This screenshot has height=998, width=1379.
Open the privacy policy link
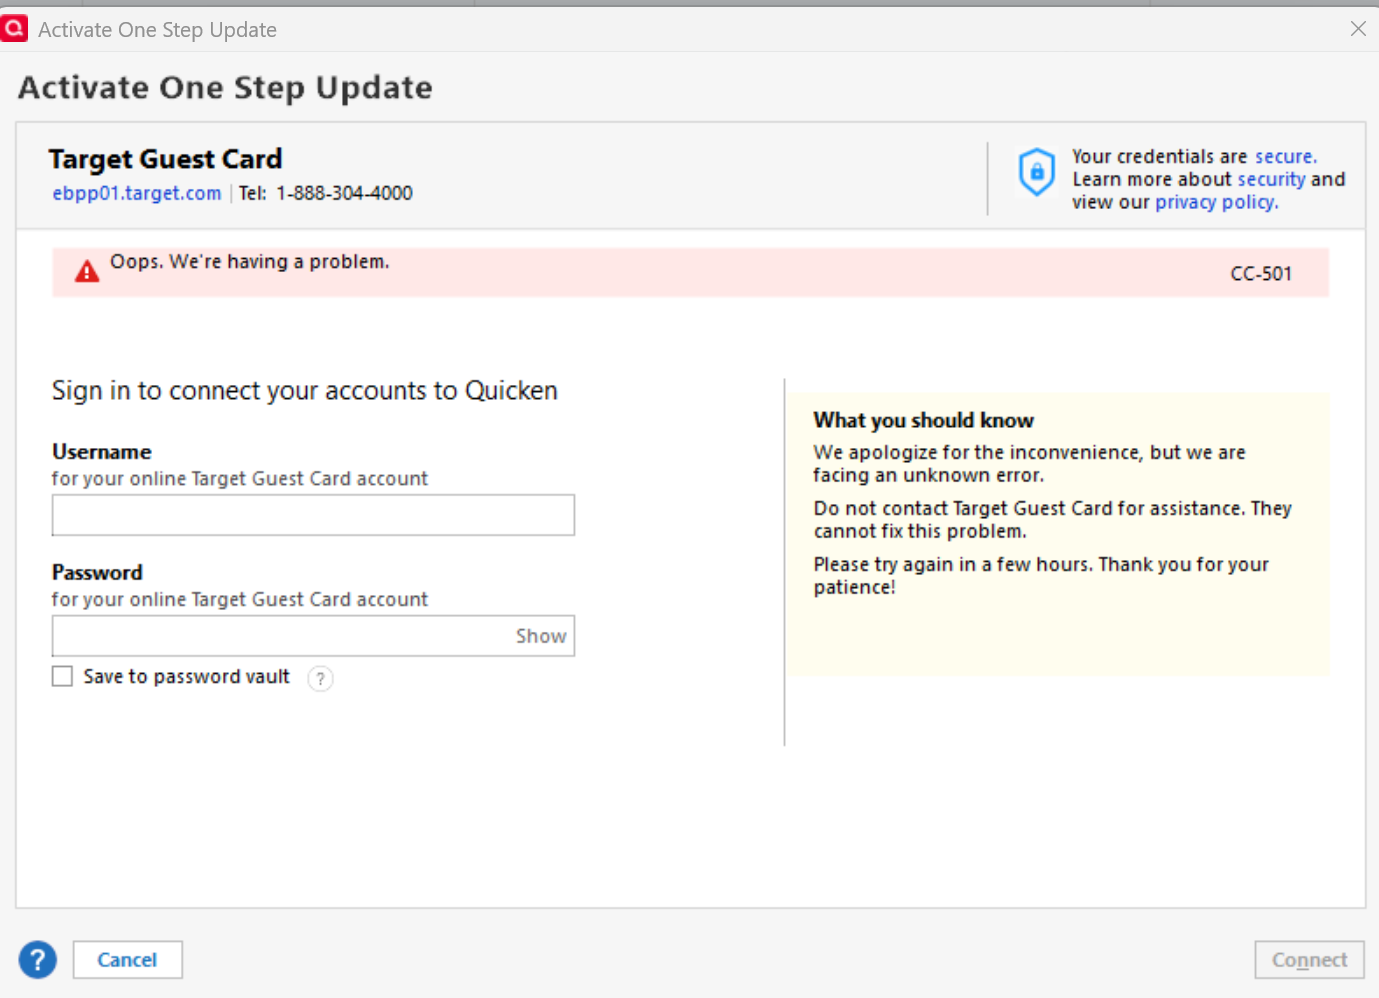(x=1216, y=202)
